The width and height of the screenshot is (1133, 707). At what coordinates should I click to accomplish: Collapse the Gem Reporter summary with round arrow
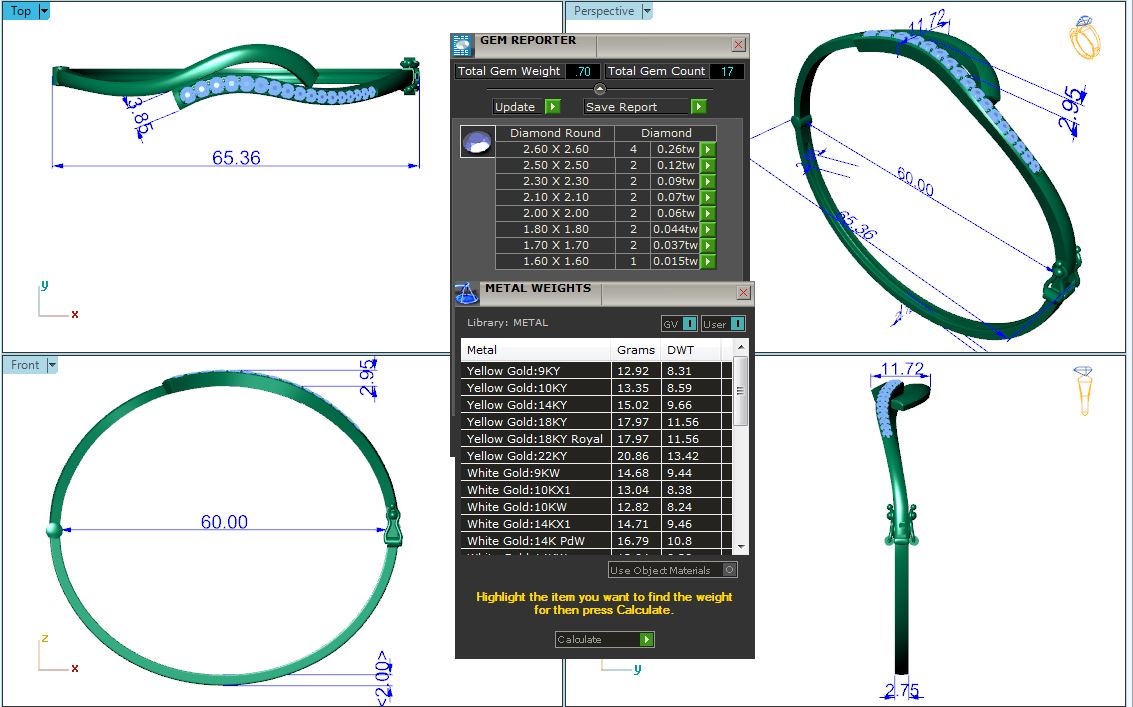tap(600, 89)
